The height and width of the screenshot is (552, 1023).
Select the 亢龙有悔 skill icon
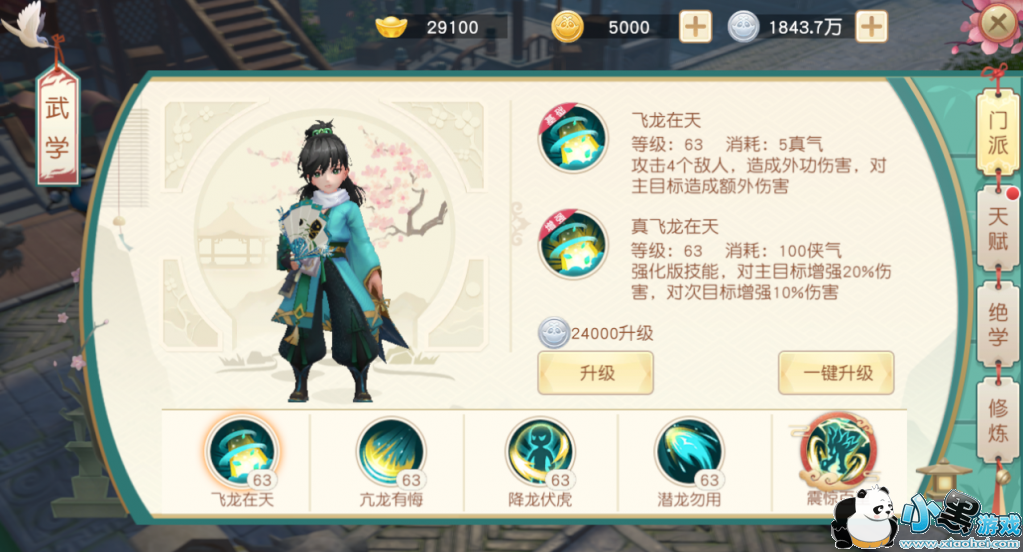[x=391, y=453]
